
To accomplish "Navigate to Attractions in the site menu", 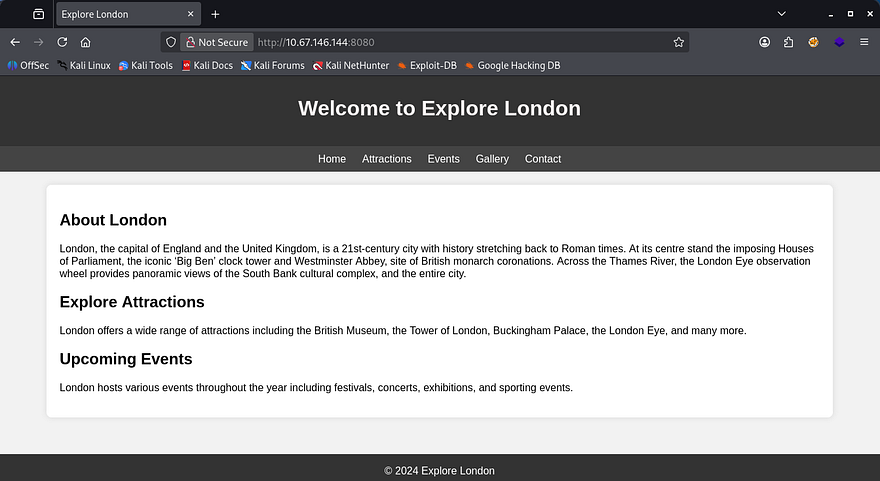I will click(x=386, y=159).
